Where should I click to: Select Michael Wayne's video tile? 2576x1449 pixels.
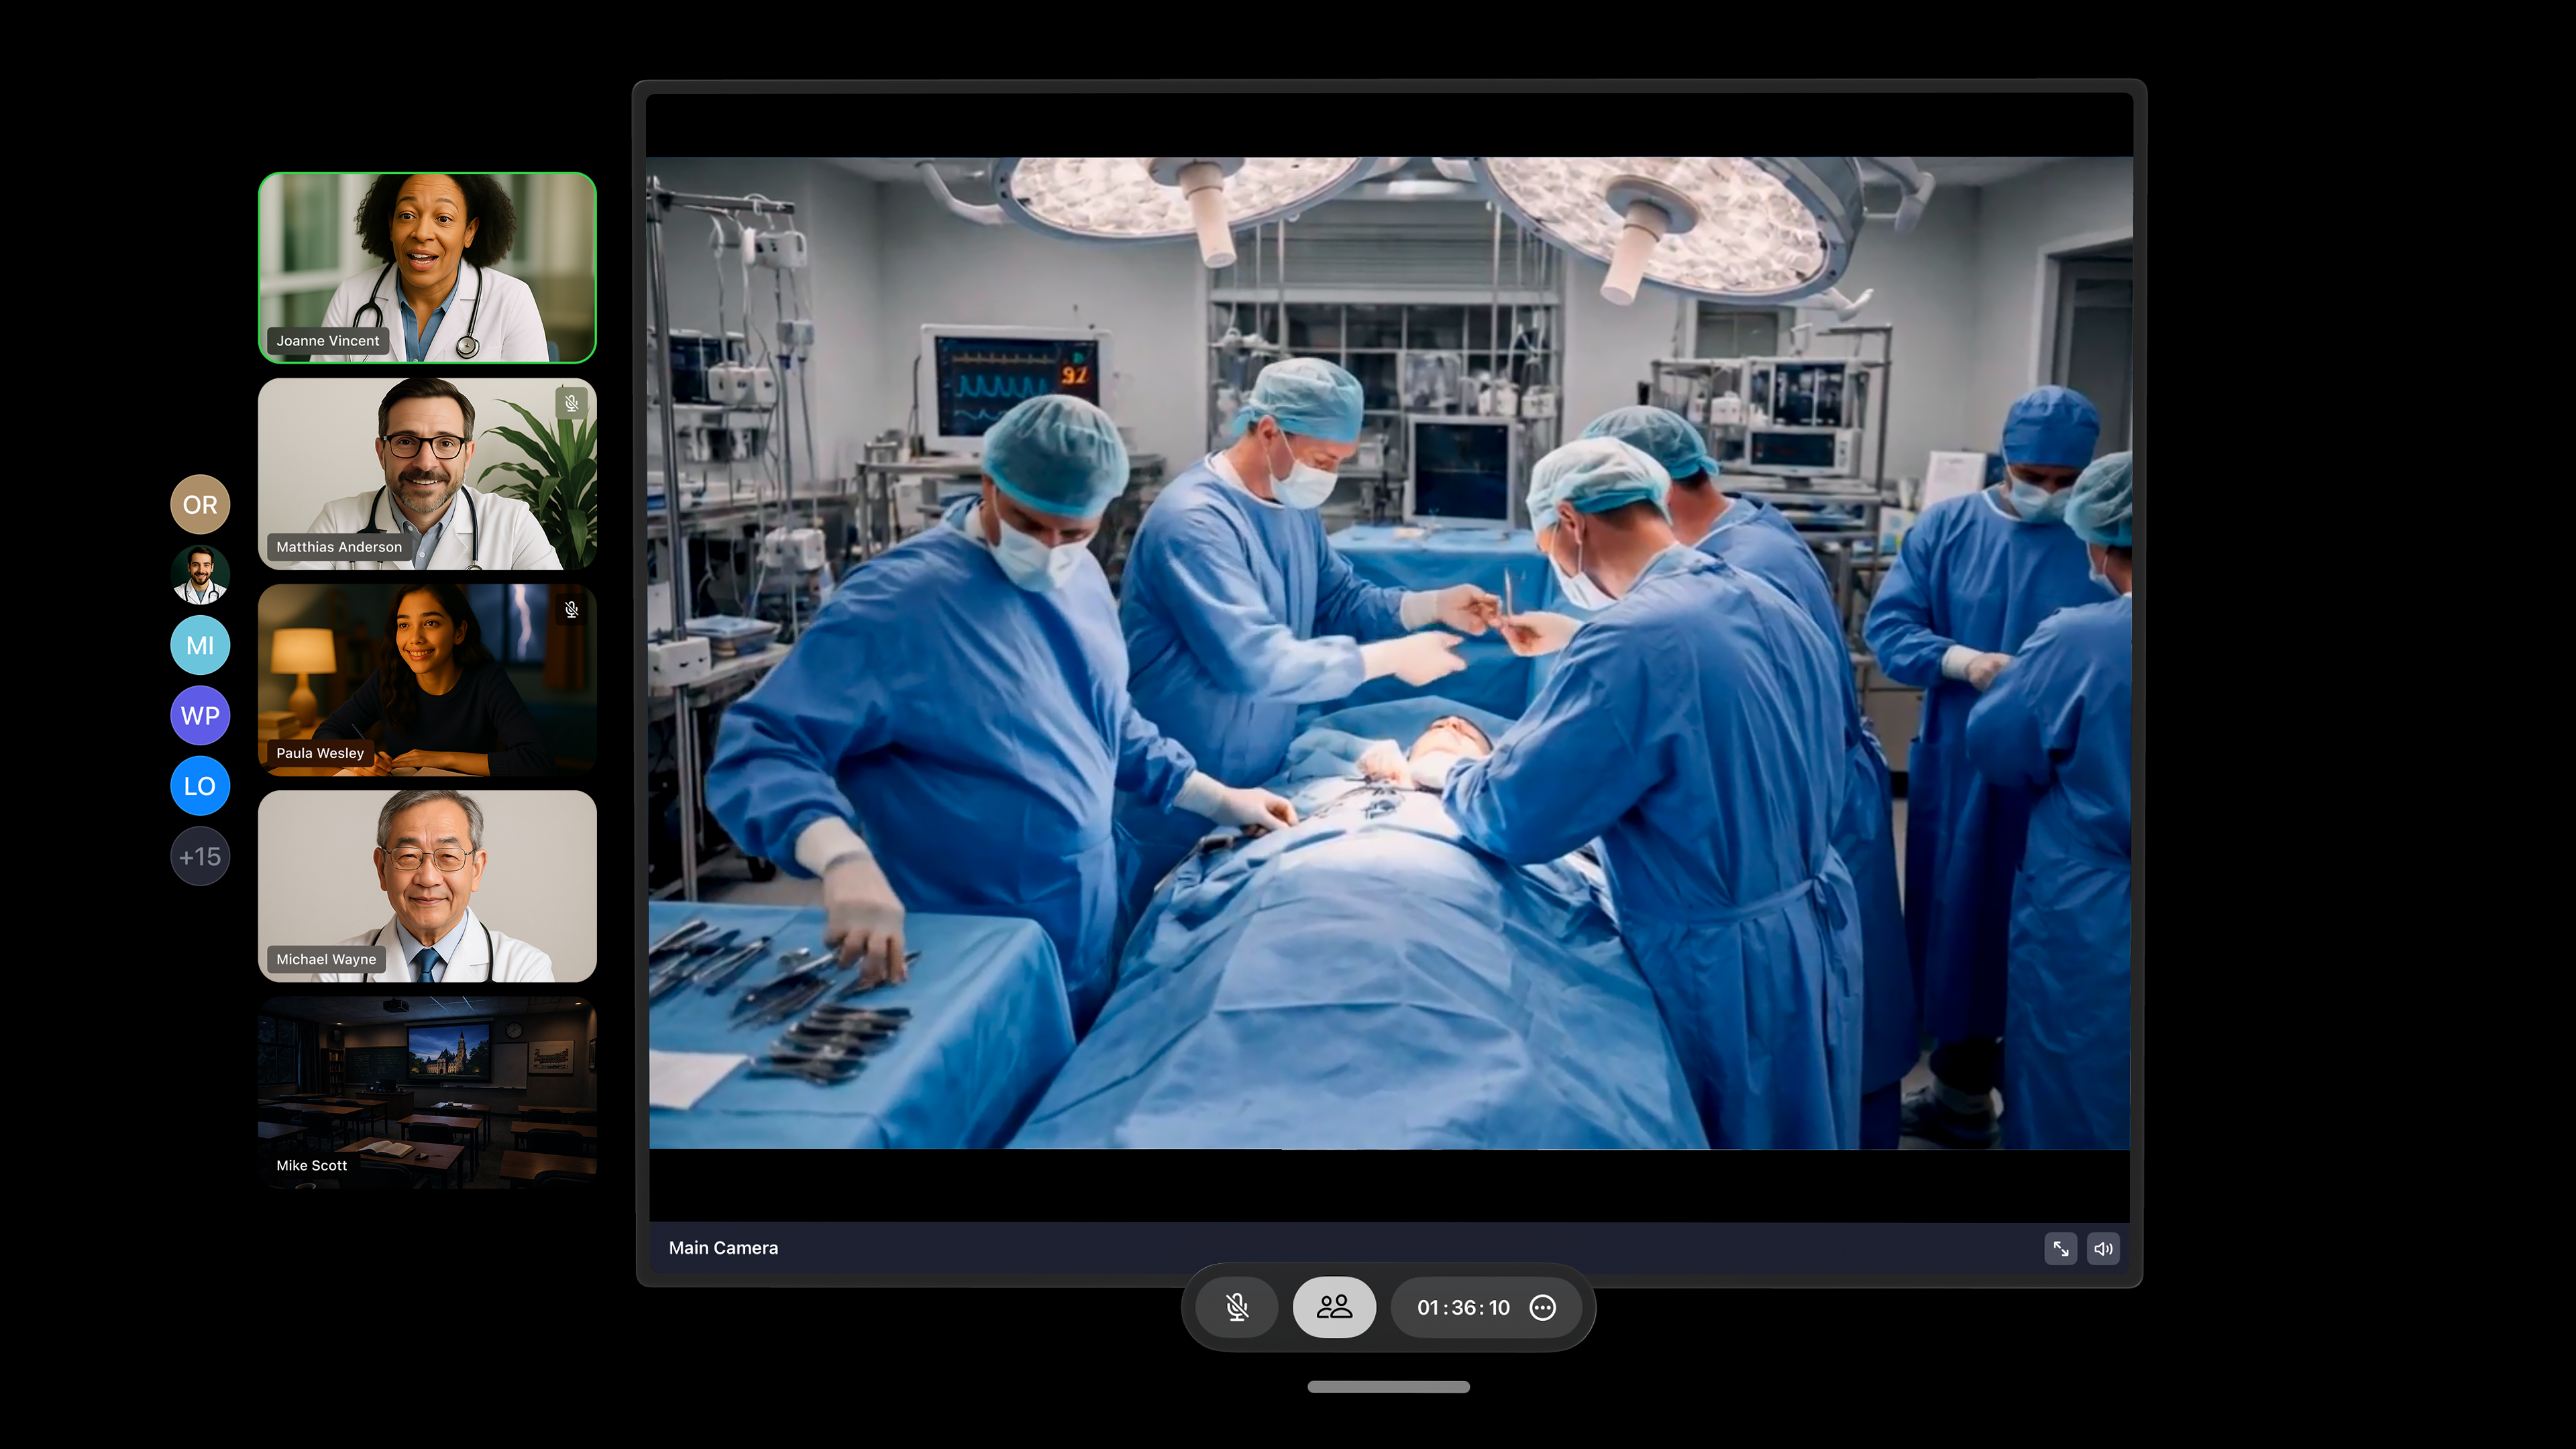point(427,886)
